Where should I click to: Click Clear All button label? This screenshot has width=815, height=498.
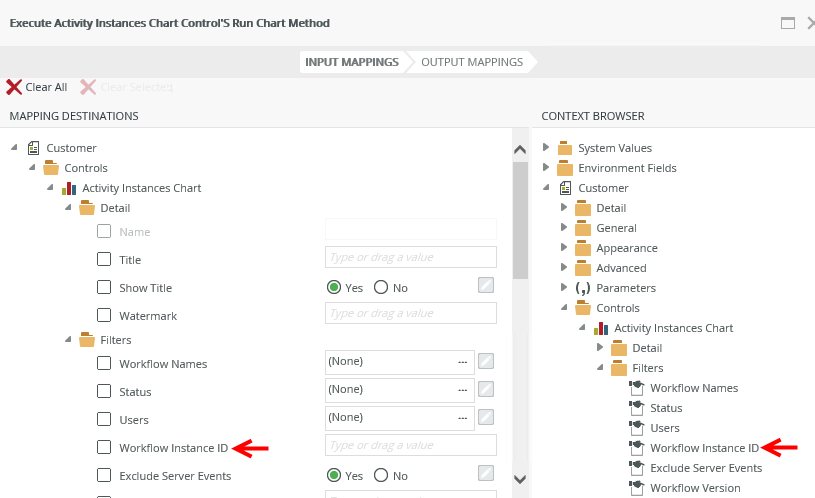point(46,87)
